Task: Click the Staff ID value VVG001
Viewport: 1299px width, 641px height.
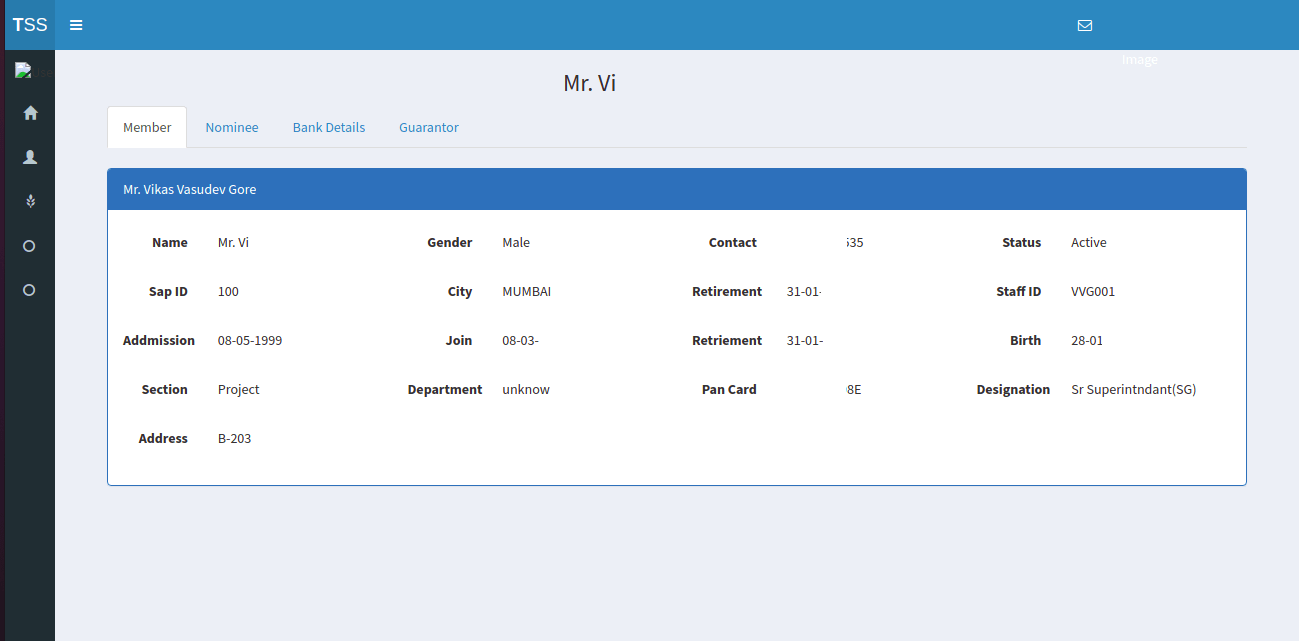Action: [x=1092, y=292]
